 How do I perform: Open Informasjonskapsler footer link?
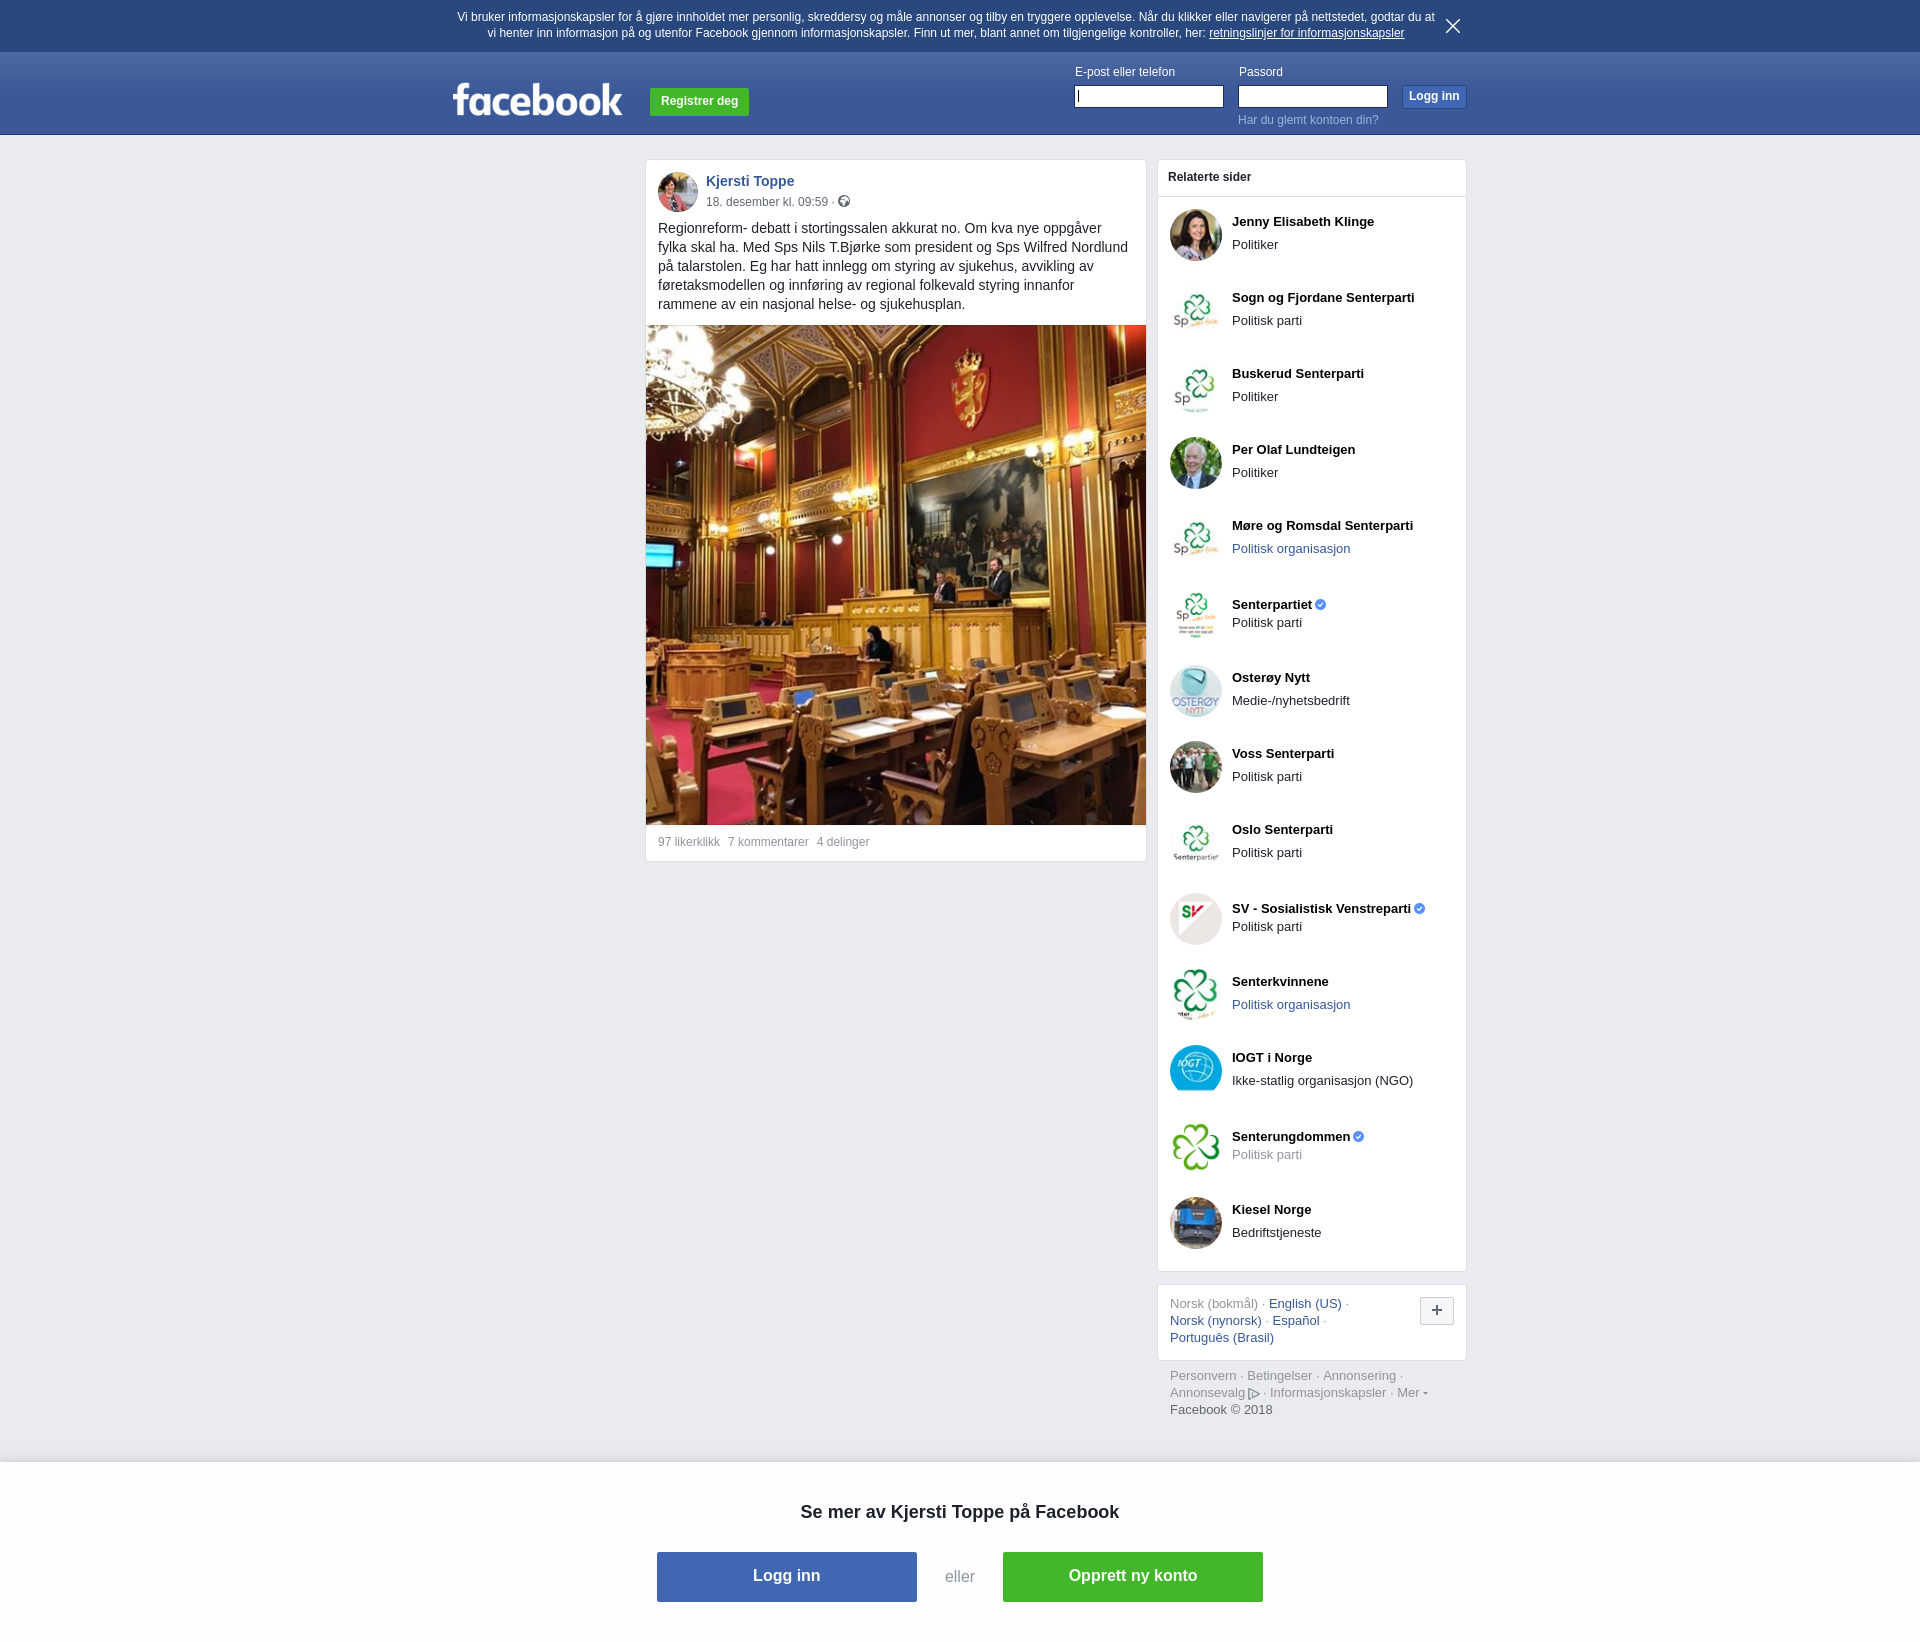point(1328,1393)
